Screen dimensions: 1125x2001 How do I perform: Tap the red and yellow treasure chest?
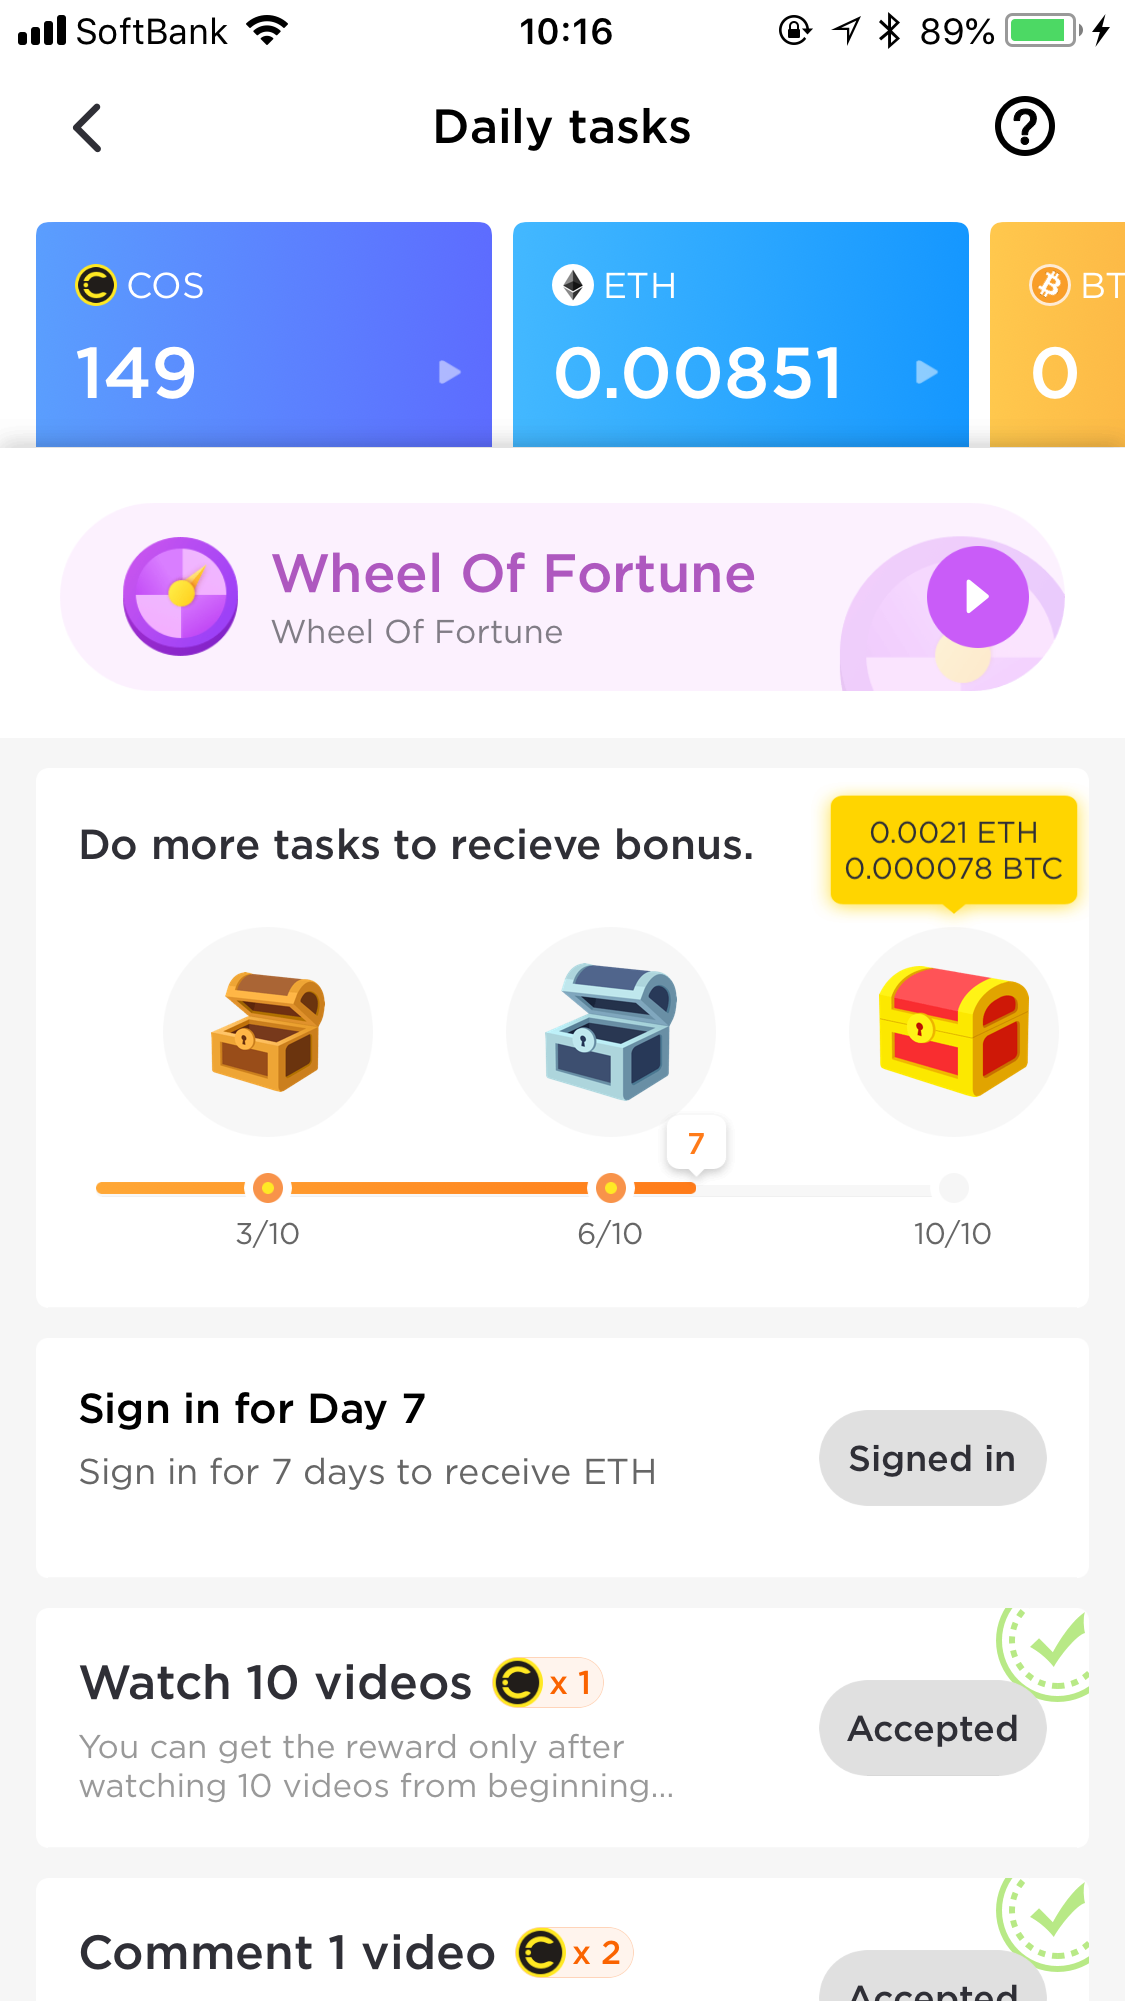click(953, 1031)
